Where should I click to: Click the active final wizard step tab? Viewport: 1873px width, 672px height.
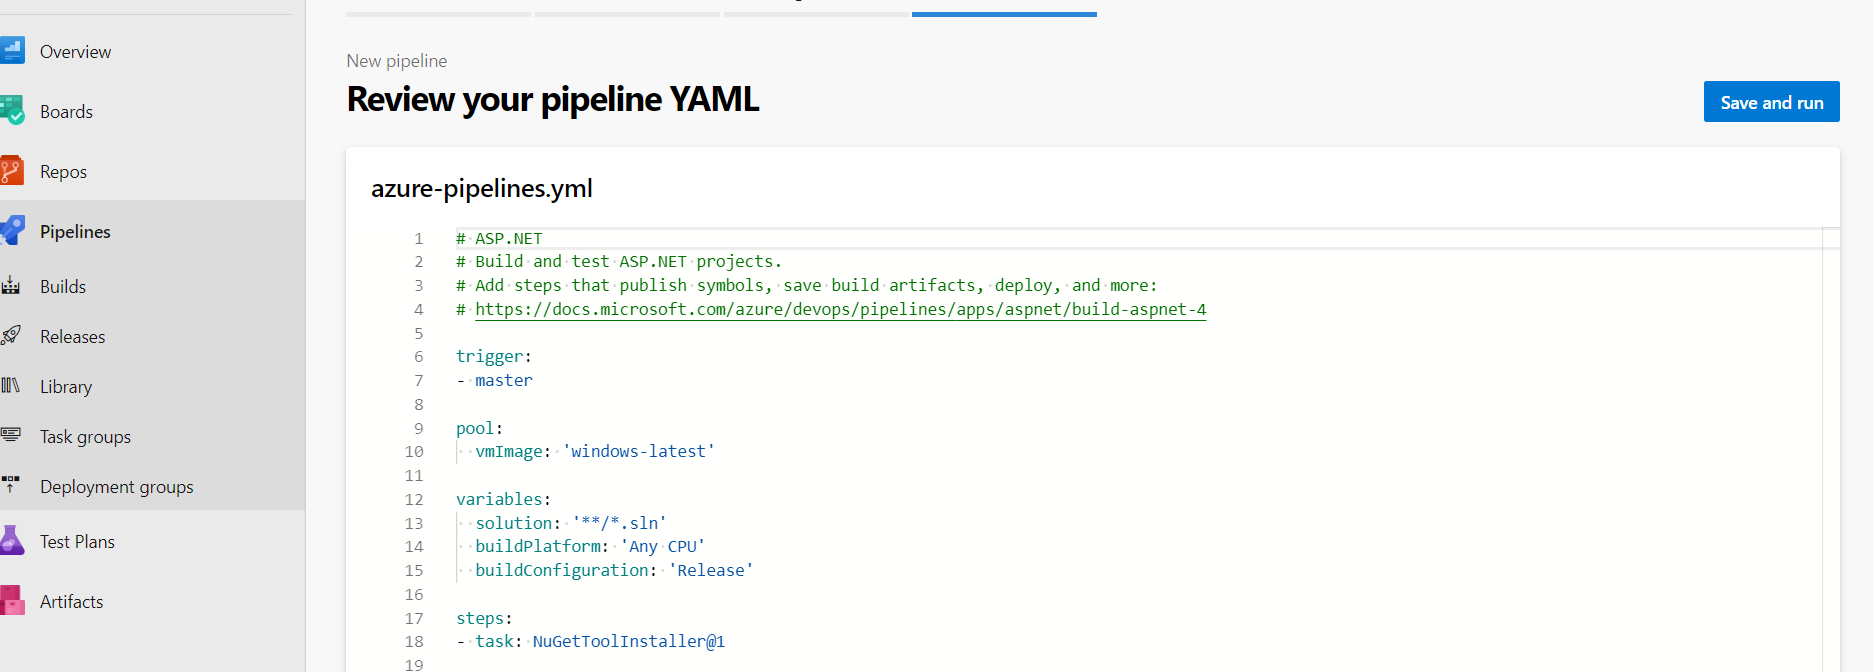[x=1004, y=13]
